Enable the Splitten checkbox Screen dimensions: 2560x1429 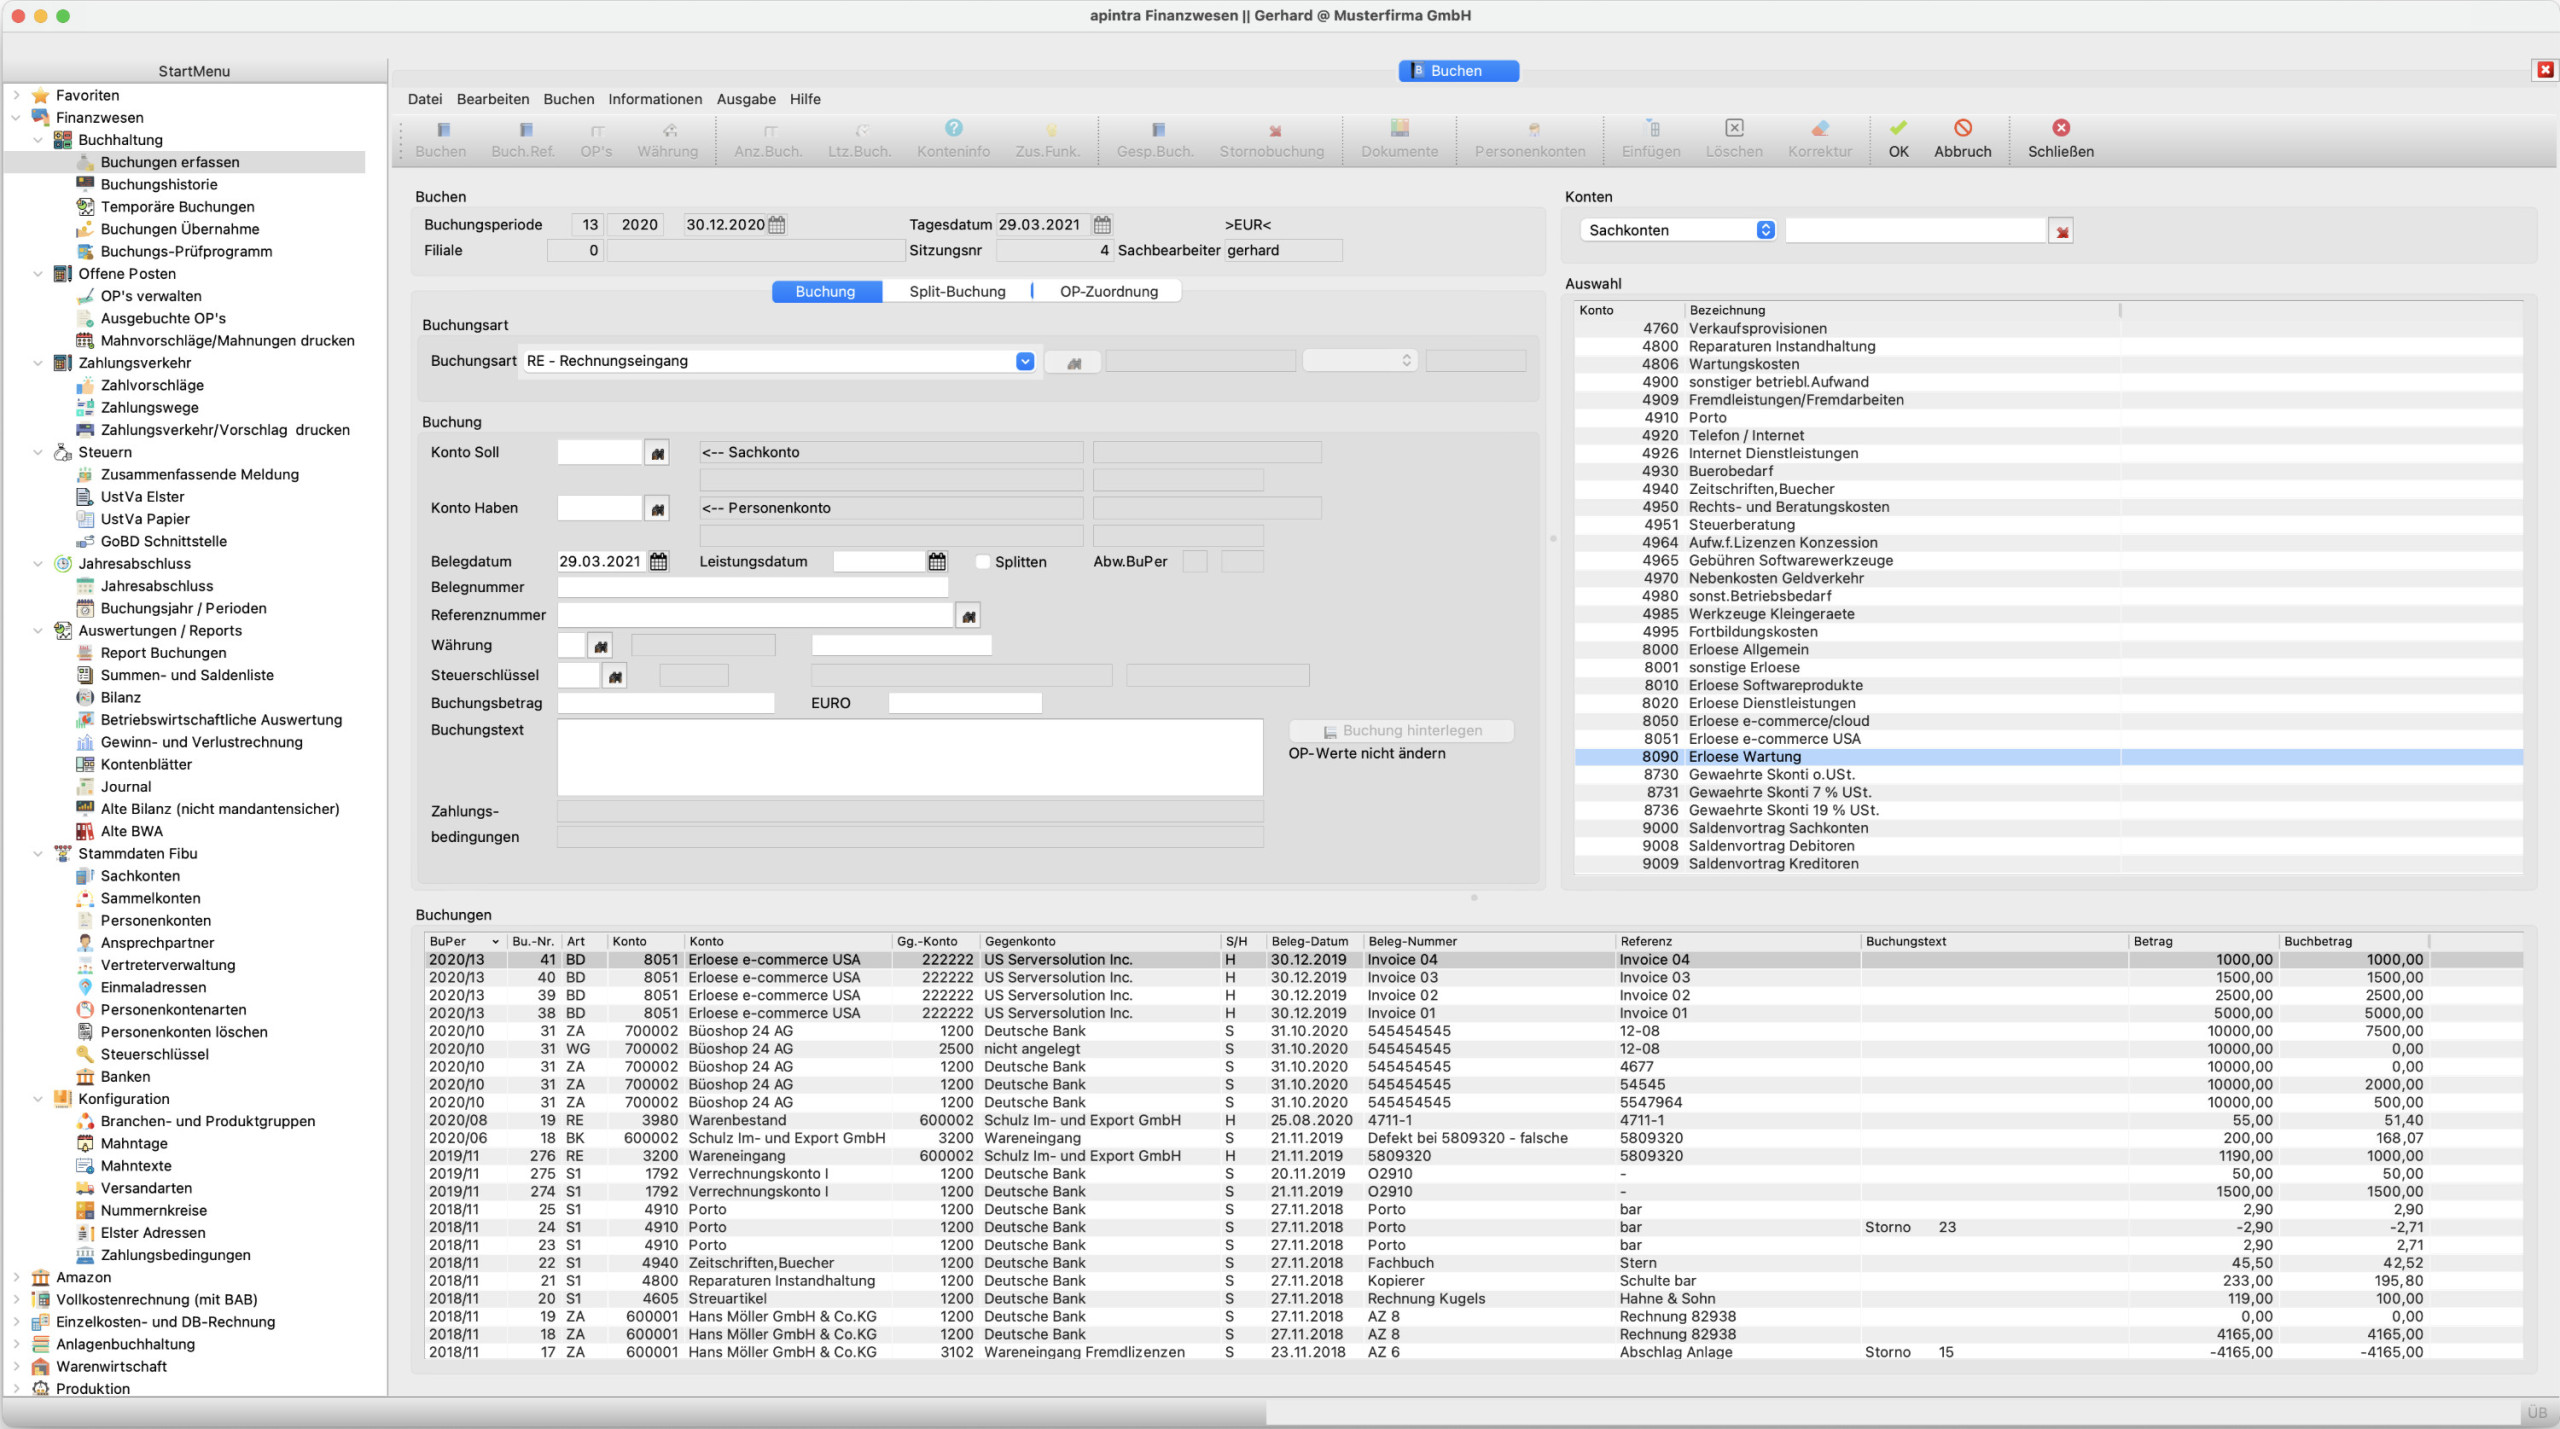pos(982,562)
